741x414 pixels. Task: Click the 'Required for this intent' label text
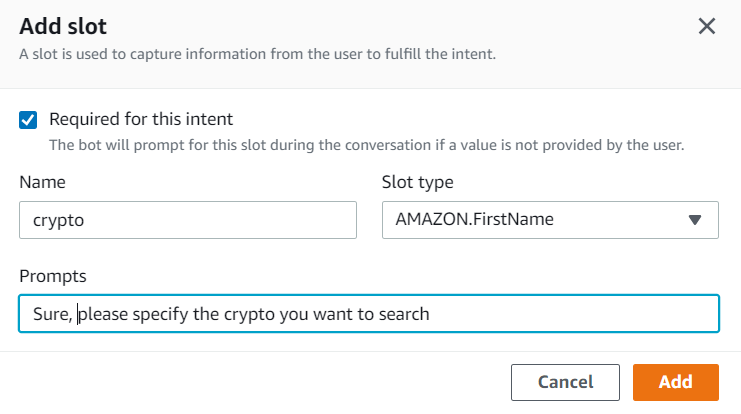click(x=141, y=120)
